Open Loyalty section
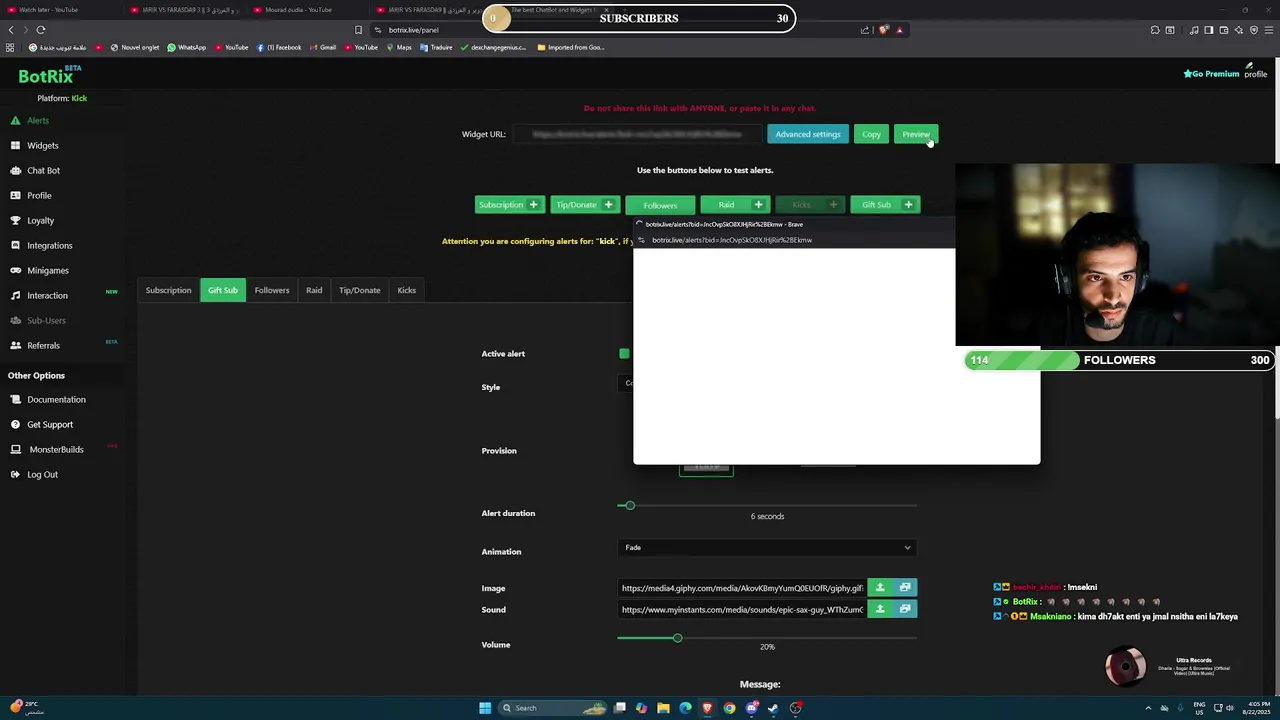This screenshot has height=720, width=1280. 40,220
